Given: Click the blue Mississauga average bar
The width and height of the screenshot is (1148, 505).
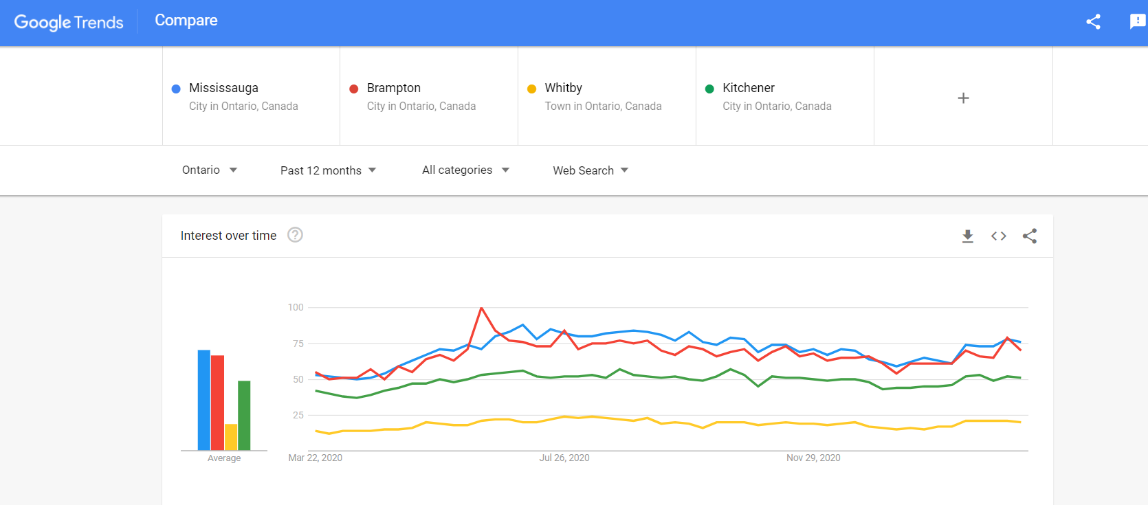Looking at the screenshot, I should point(203,400).
